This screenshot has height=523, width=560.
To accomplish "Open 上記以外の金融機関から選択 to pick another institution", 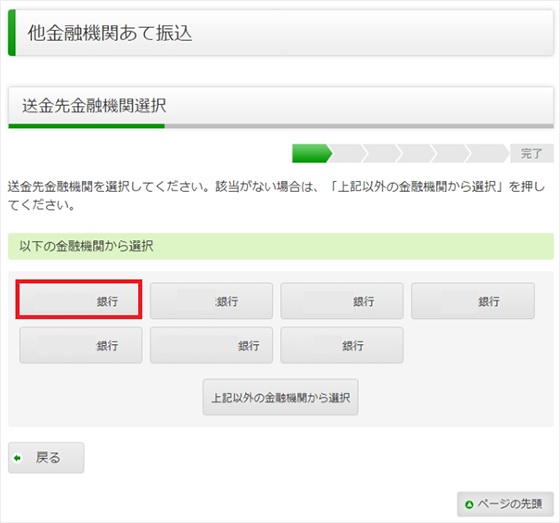I will tap(280, 397).
